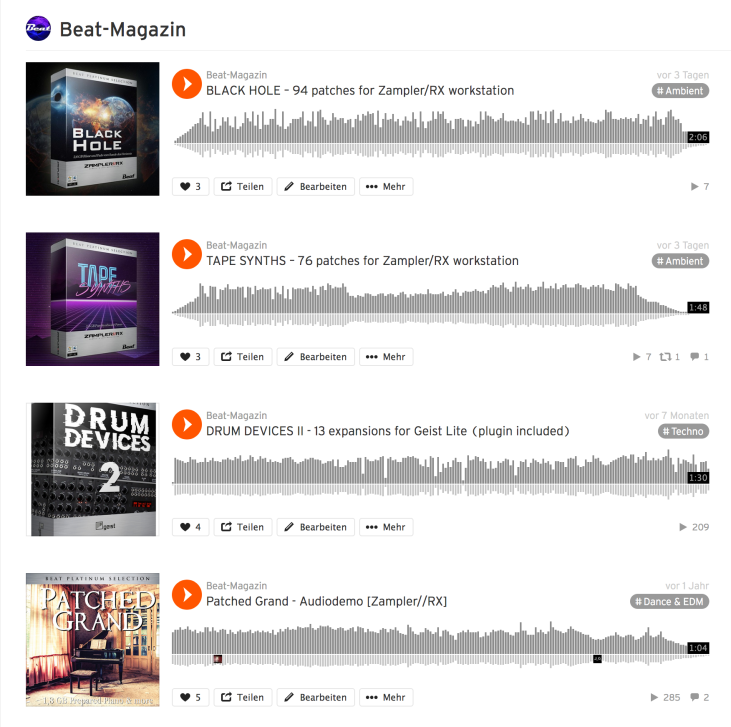The image size is (731, 727).
Task: Share the TAPE SYNTHS track via Teilen
Action: (x=243, y=357)
